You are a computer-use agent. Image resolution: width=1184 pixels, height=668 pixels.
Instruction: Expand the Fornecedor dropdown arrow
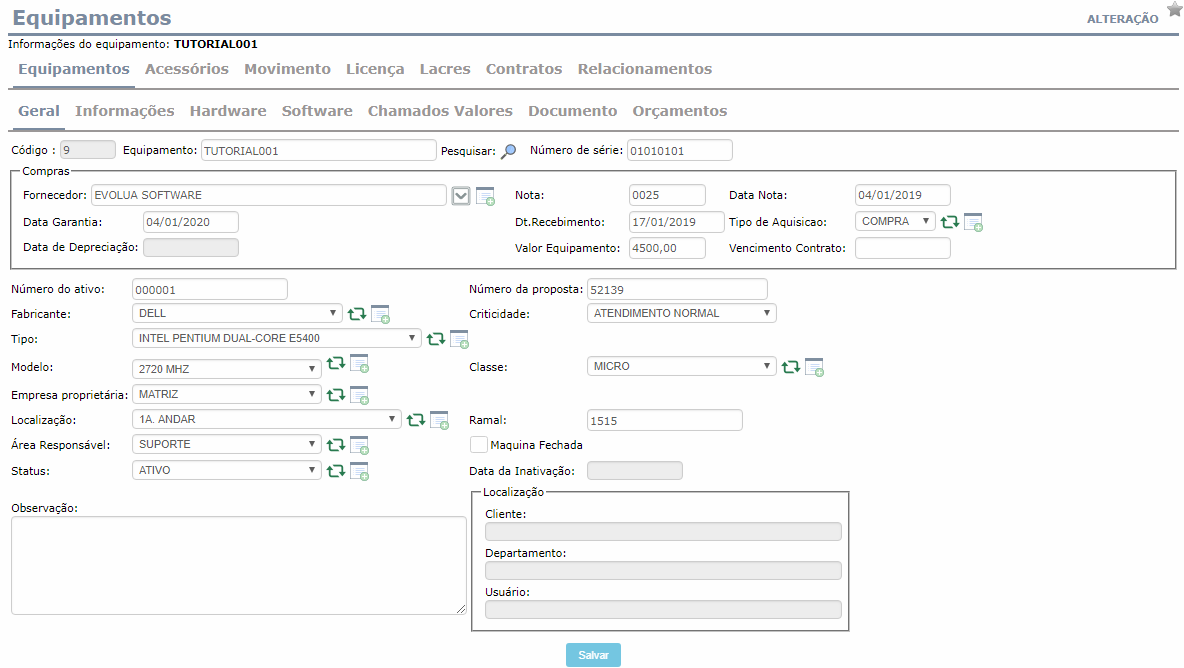[460, 196]
